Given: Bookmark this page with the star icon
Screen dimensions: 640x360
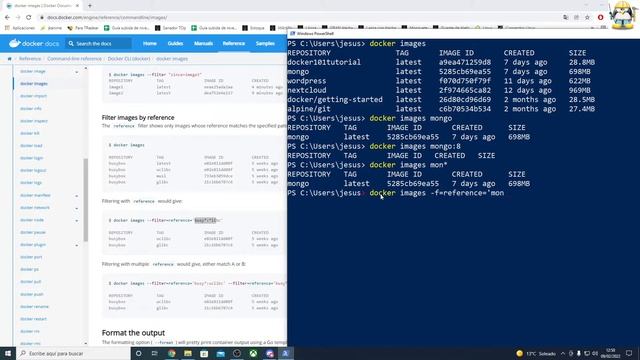Looking at the screenshot, I should pos(587,18).
